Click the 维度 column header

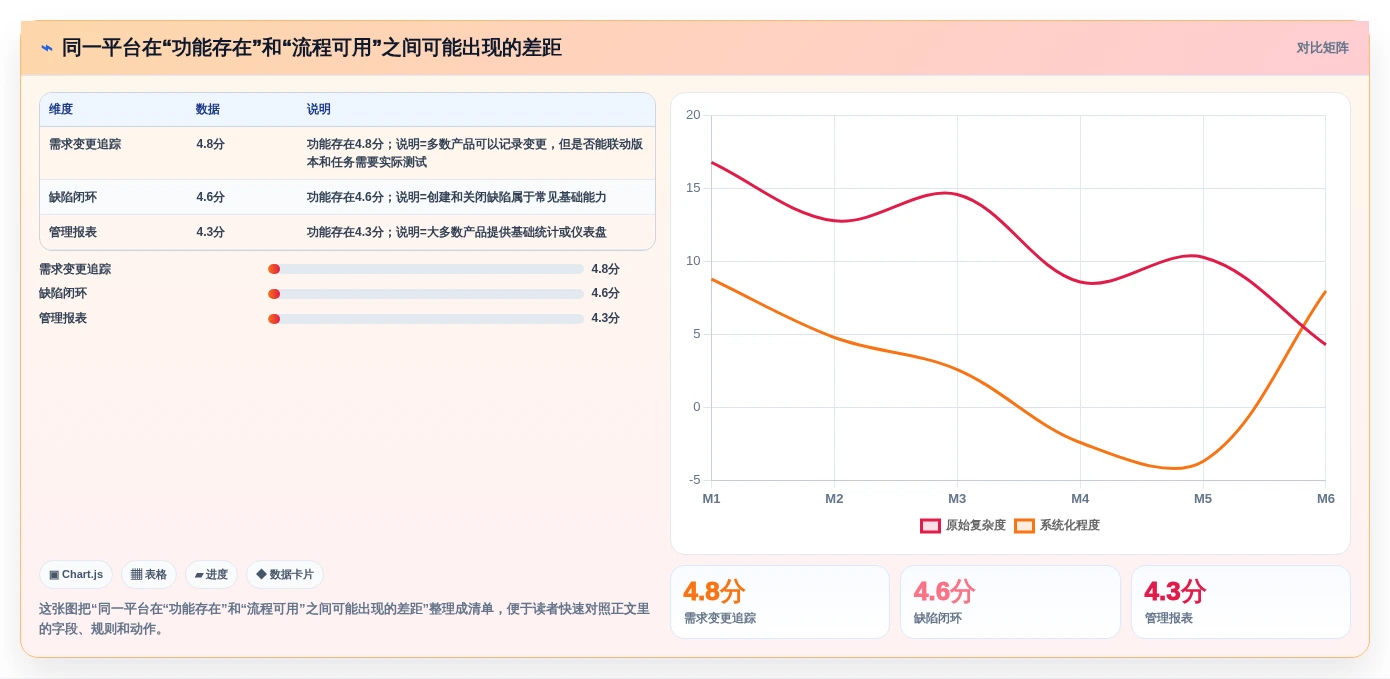(61, 109)
